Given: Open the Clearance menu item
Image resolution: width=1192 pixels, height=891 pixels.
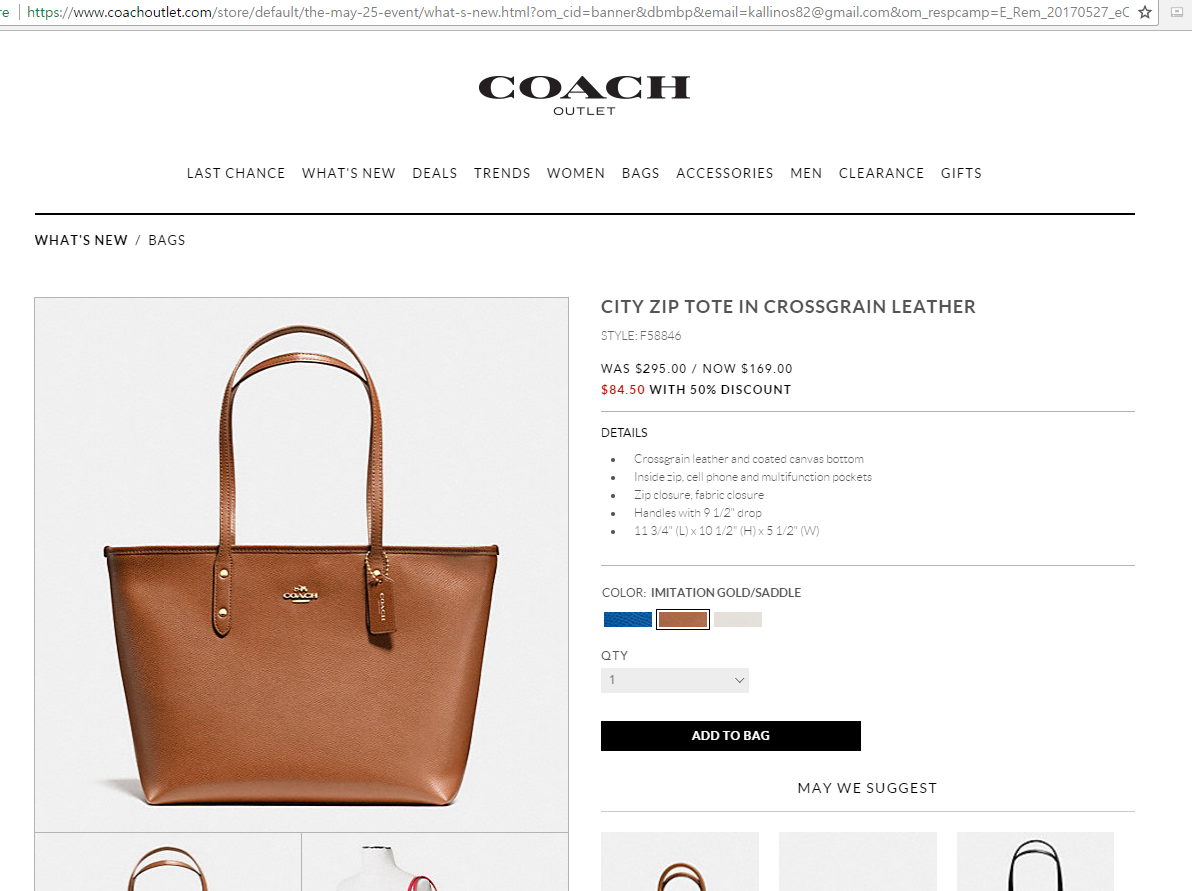Looking at the screenshot, I should [881, 173].
